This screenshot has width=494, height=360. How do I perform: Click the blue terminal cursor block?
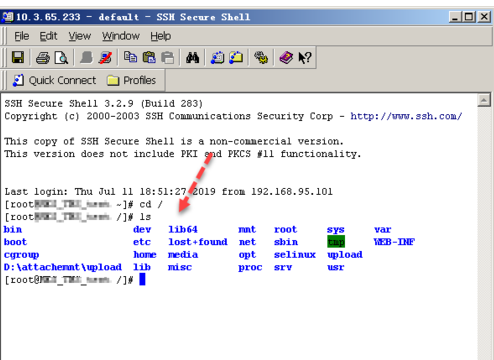[x=142, y=279]
